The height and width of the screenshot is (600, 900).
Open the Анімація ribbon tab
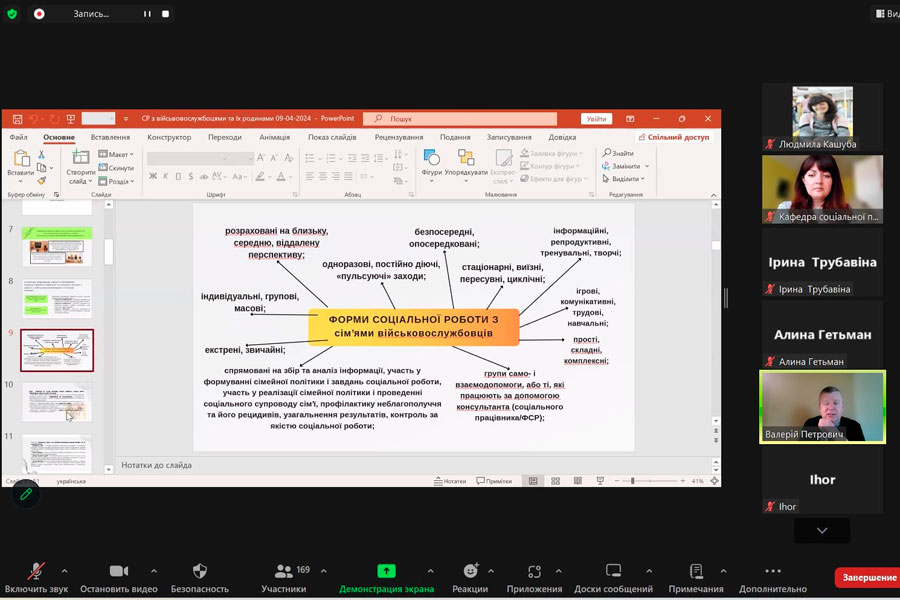274,137
